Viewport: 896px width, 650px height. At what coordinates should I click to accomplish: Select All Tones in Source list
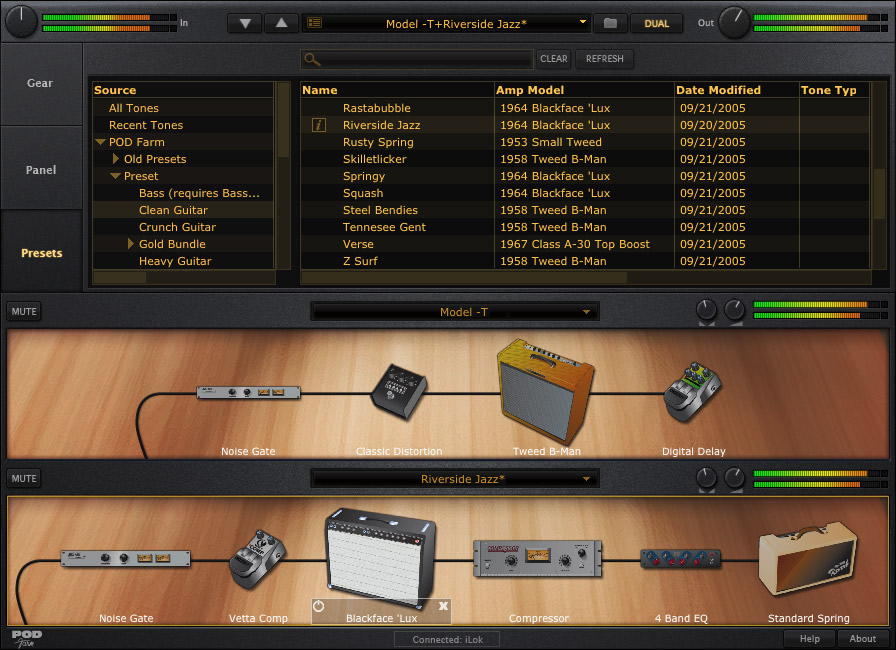pyautogui.click(x=183, y=108)
